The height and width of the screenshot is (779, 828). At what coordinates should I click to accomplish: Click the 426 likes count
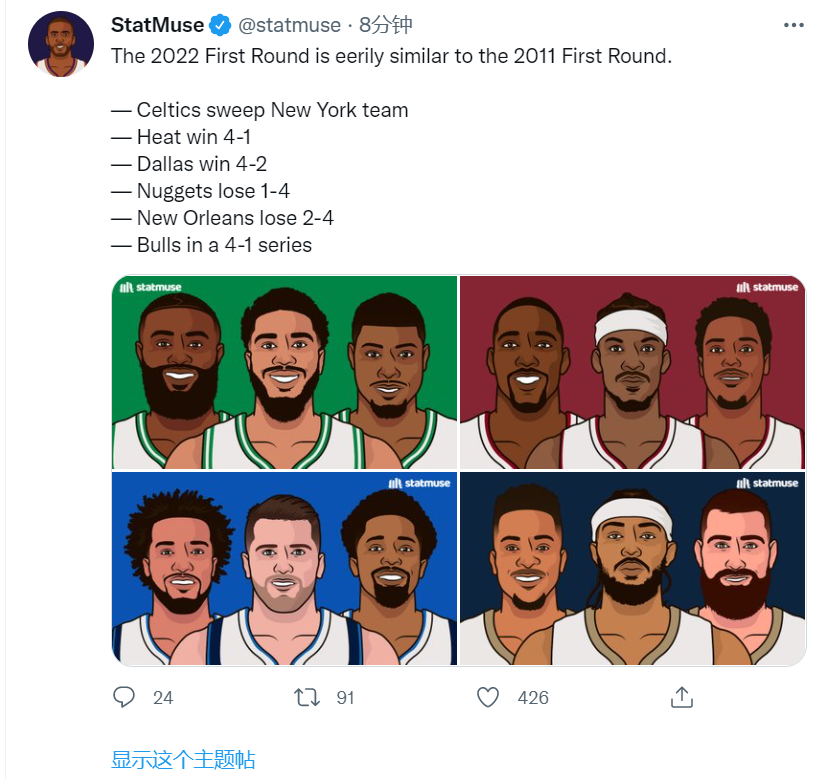pos(533,698)
